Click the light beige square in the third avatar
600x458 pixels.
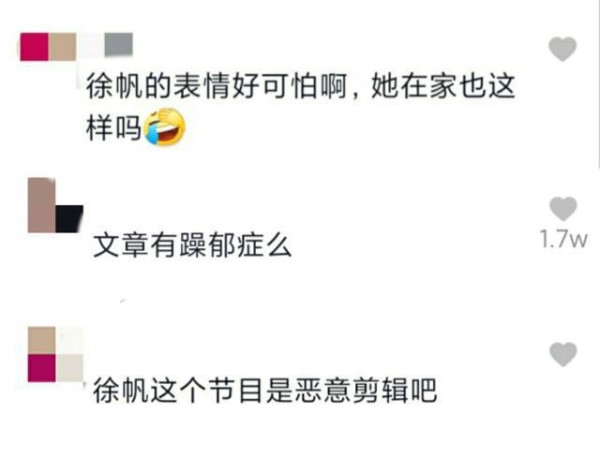coord(70,368)
